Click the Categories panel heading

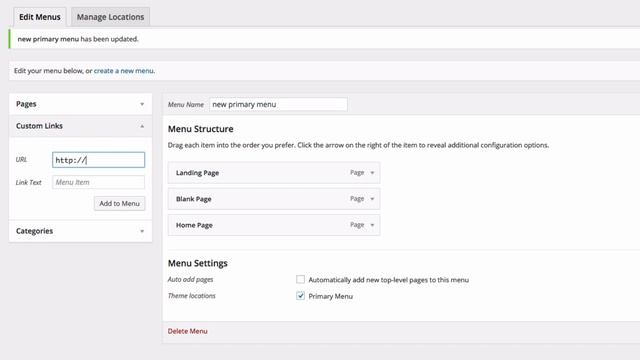coord(34,231)
